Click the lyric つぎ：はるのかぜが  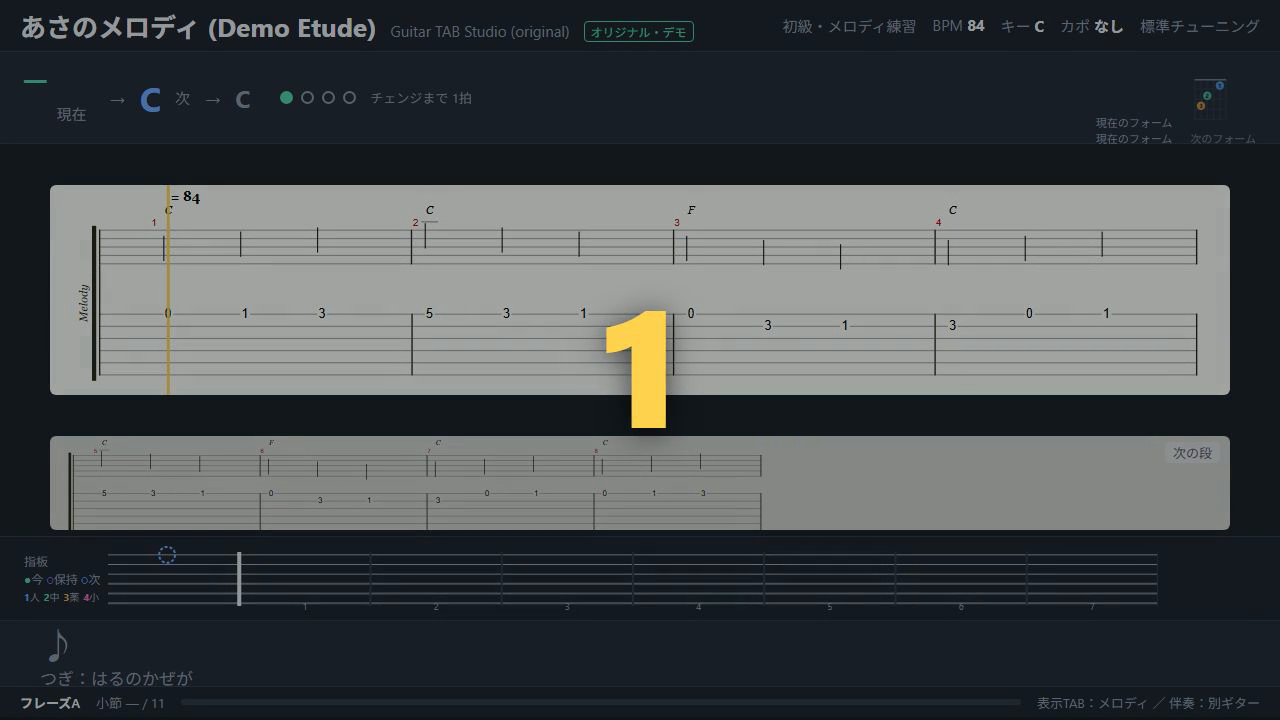point(116,678)
